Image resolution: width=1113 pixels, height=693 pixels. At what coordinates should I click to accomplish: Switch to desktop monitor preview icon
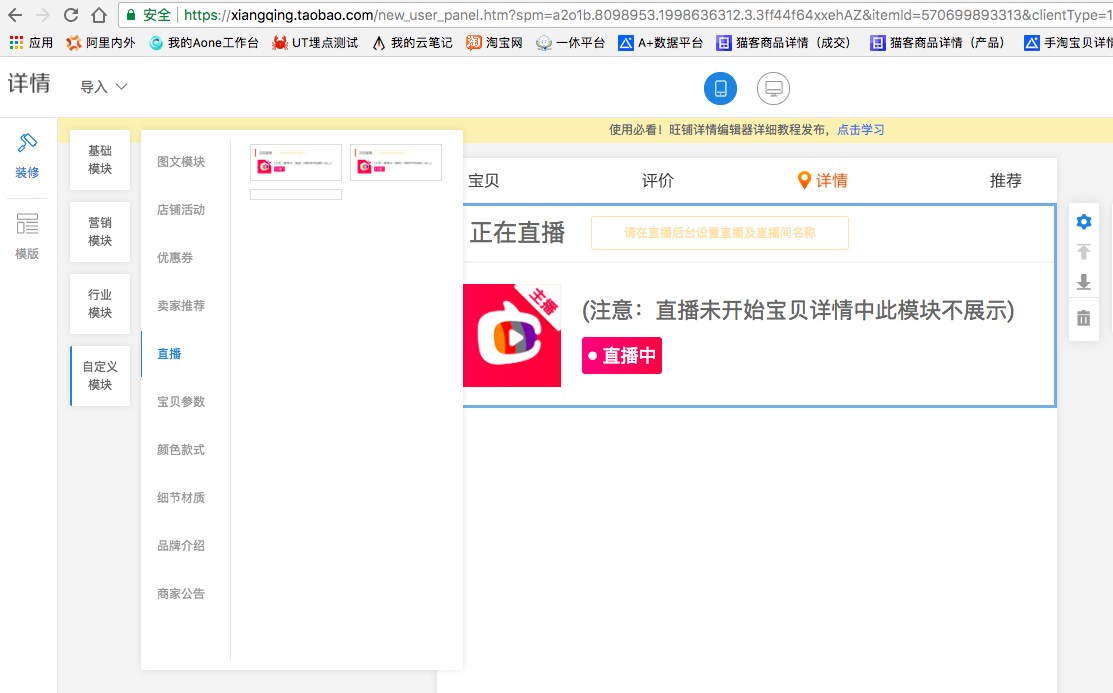click(x=773, y=89)
